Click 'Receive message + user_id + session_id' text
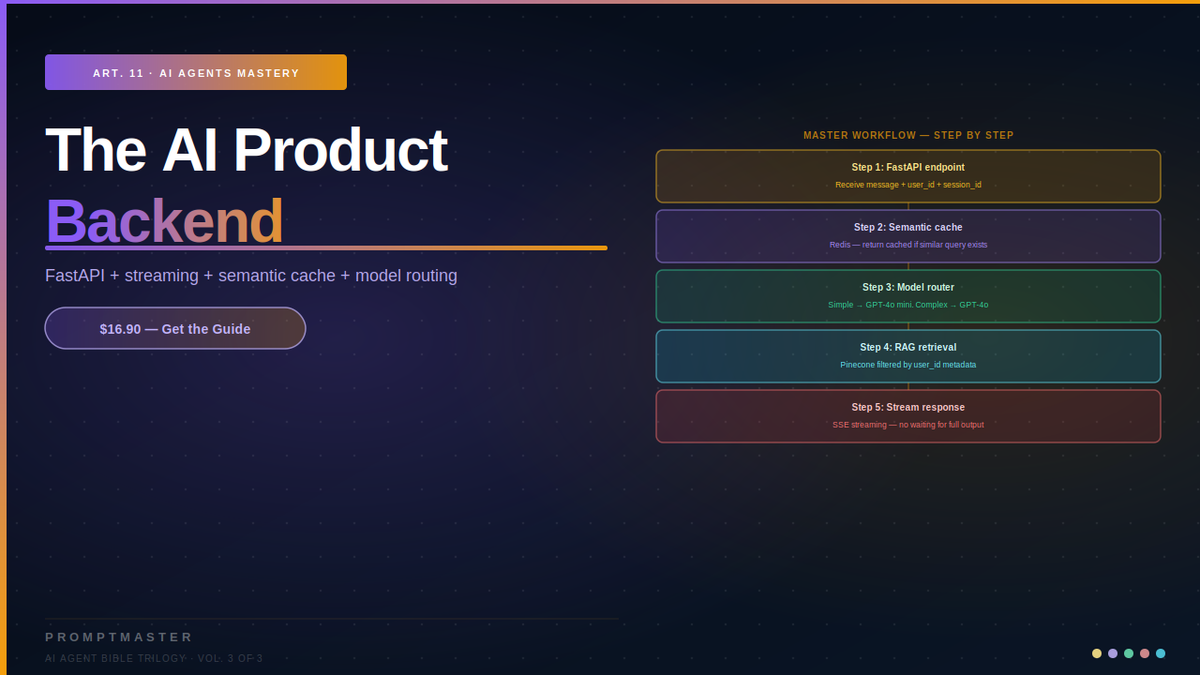Viewport: 1200px width, 675px height. pos(908,185)
